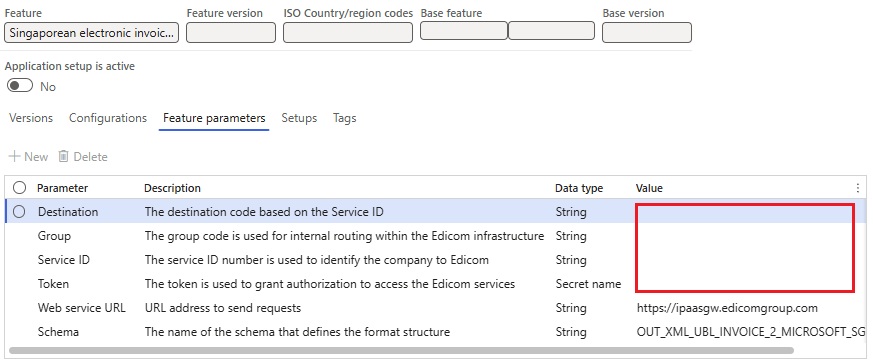Screen dimensions: 873x362
Task: Open the Versions tab
Action: tap(31, 118)
